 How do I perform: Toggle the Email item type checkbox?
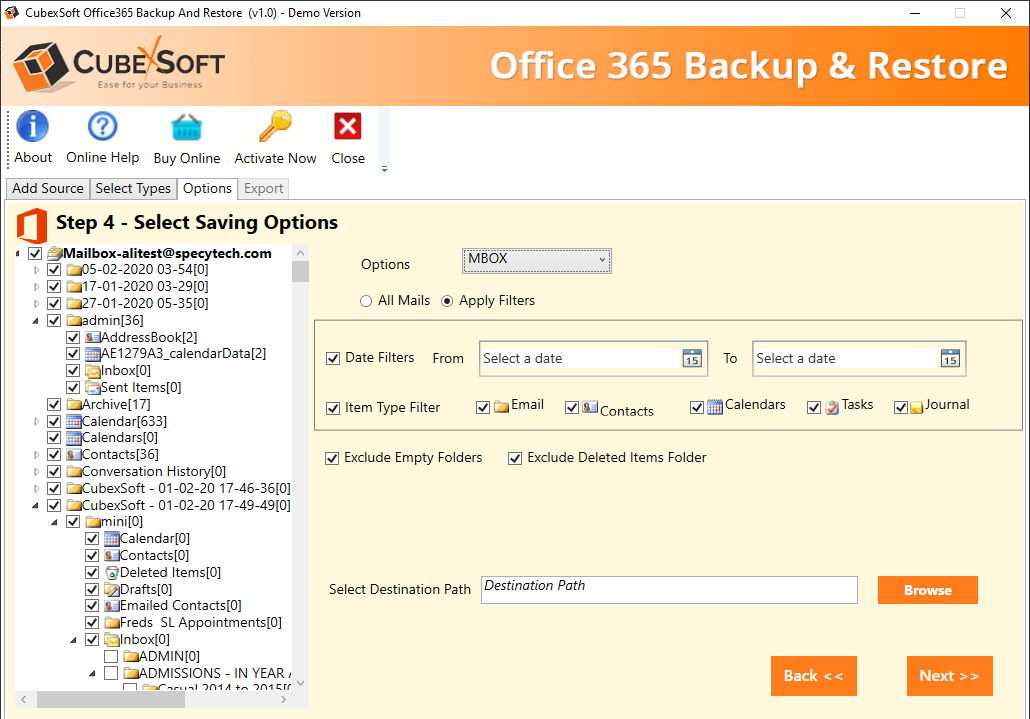(x=483, y=408)
